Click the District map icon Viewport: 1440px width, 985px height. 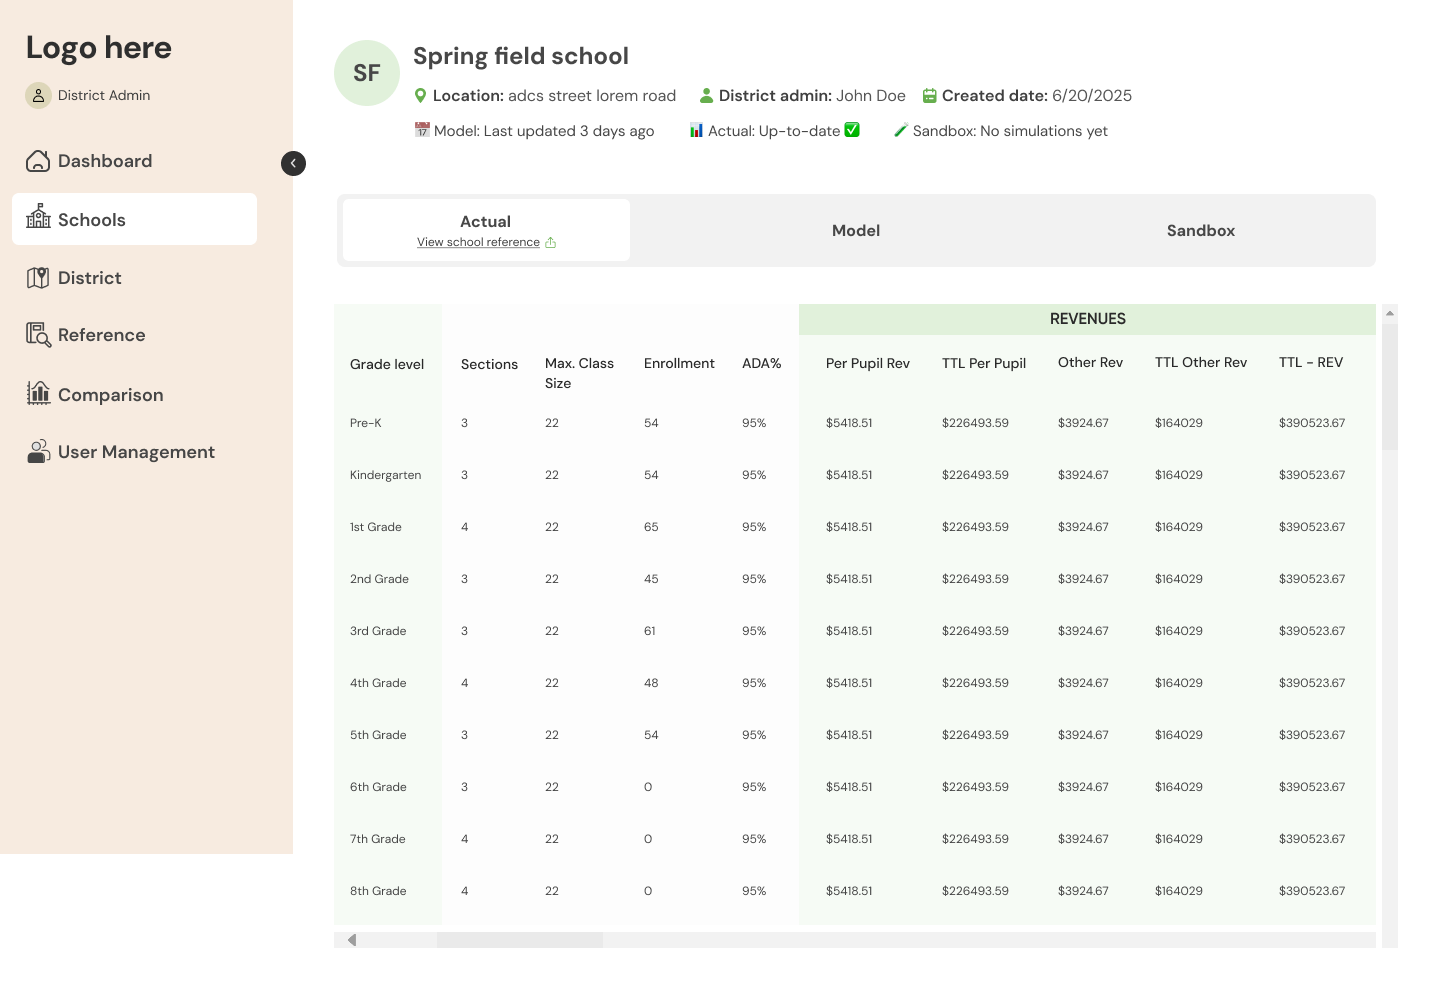[38, 278]
